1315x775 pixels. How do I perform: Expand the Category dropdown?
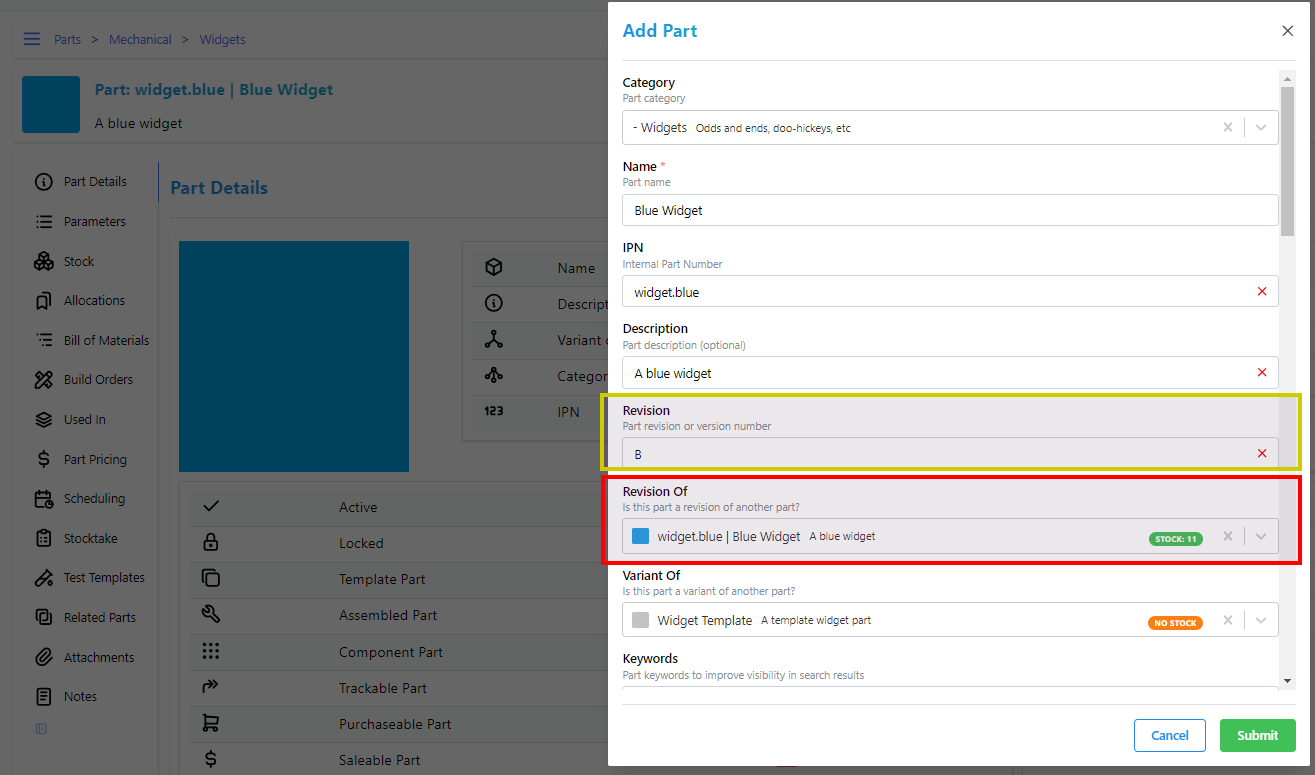[x=1260, y=128]
